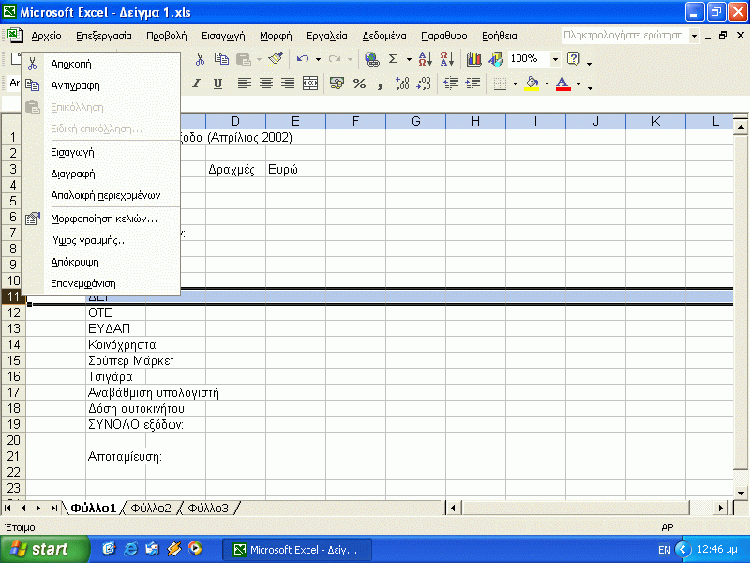Open the Undo history dropdown arrow
Image resolution: width=750 pixels, height=563 pixels.
318,60
